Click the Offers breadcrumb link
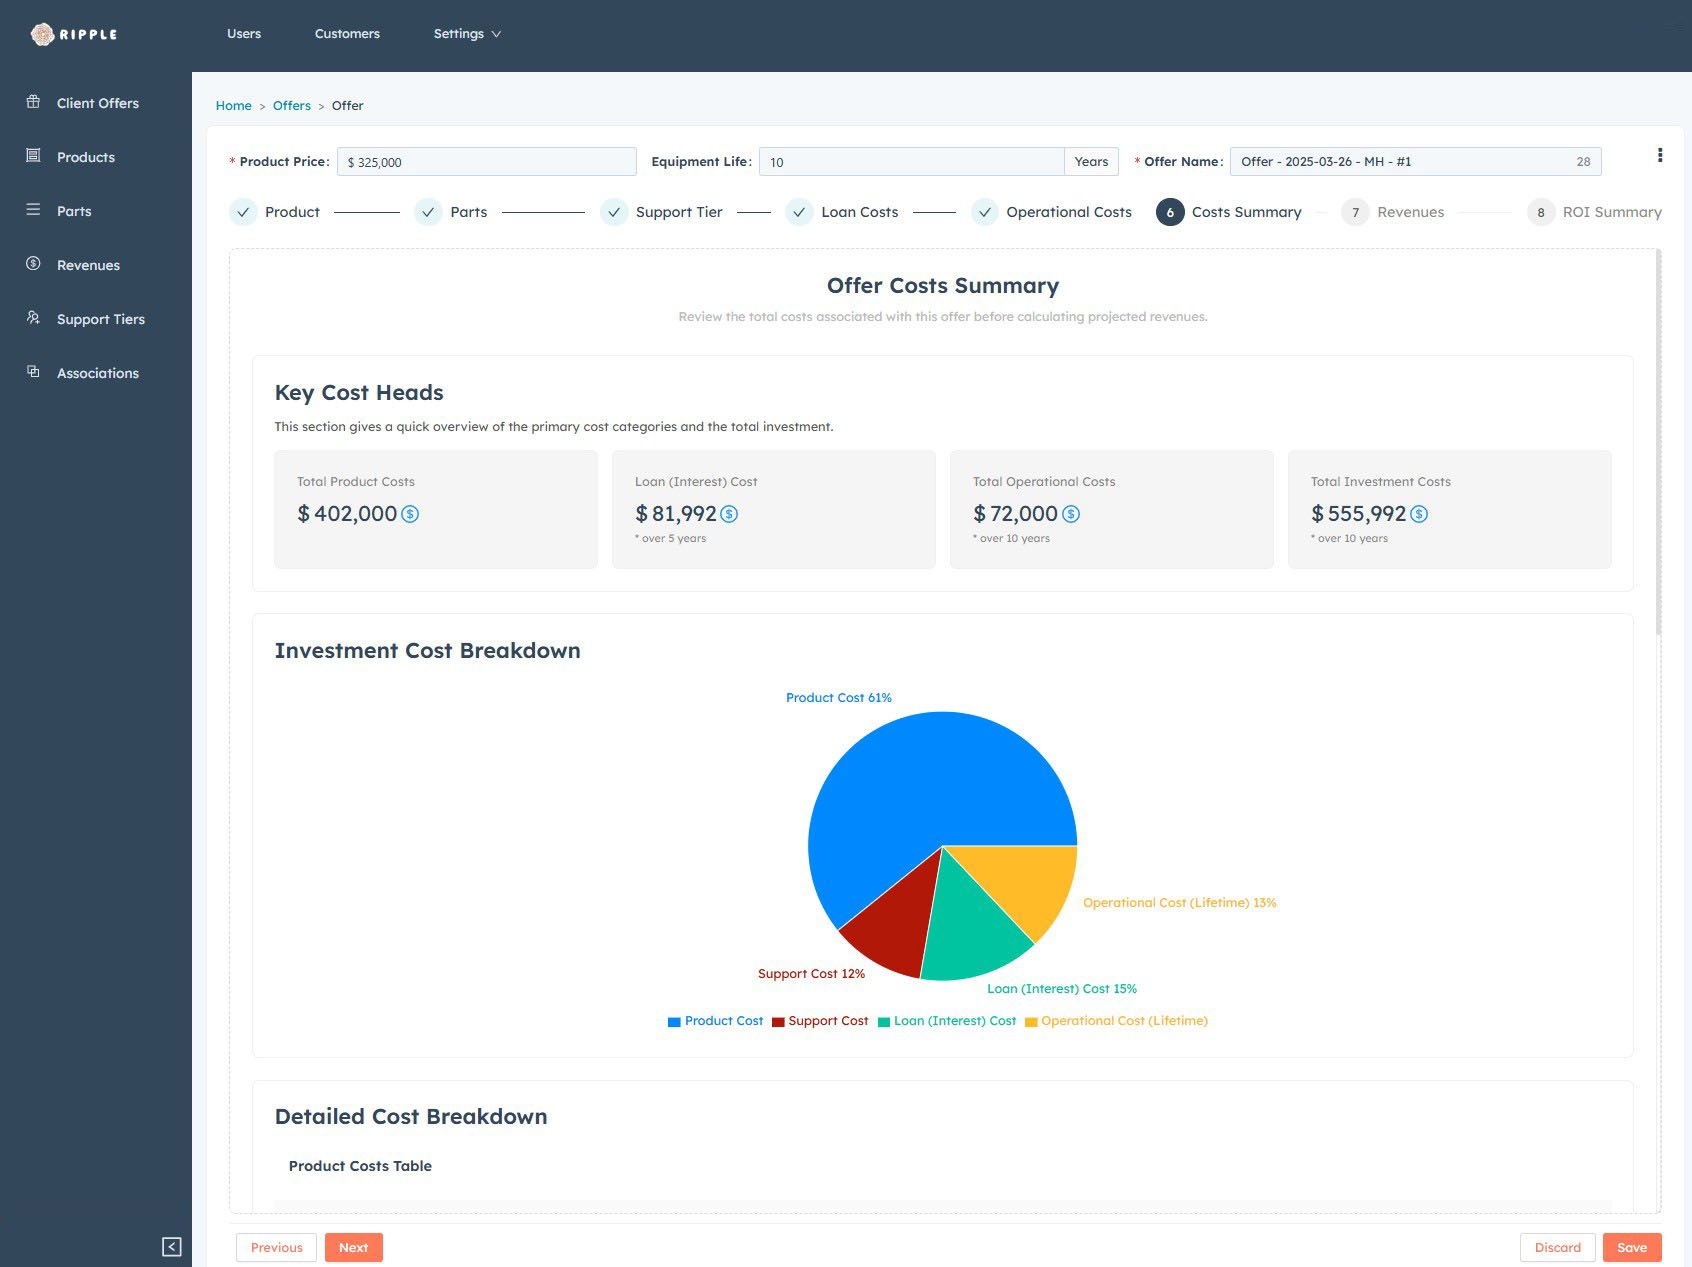This screenshot has width=1692, height=1267. pos(292,105)
